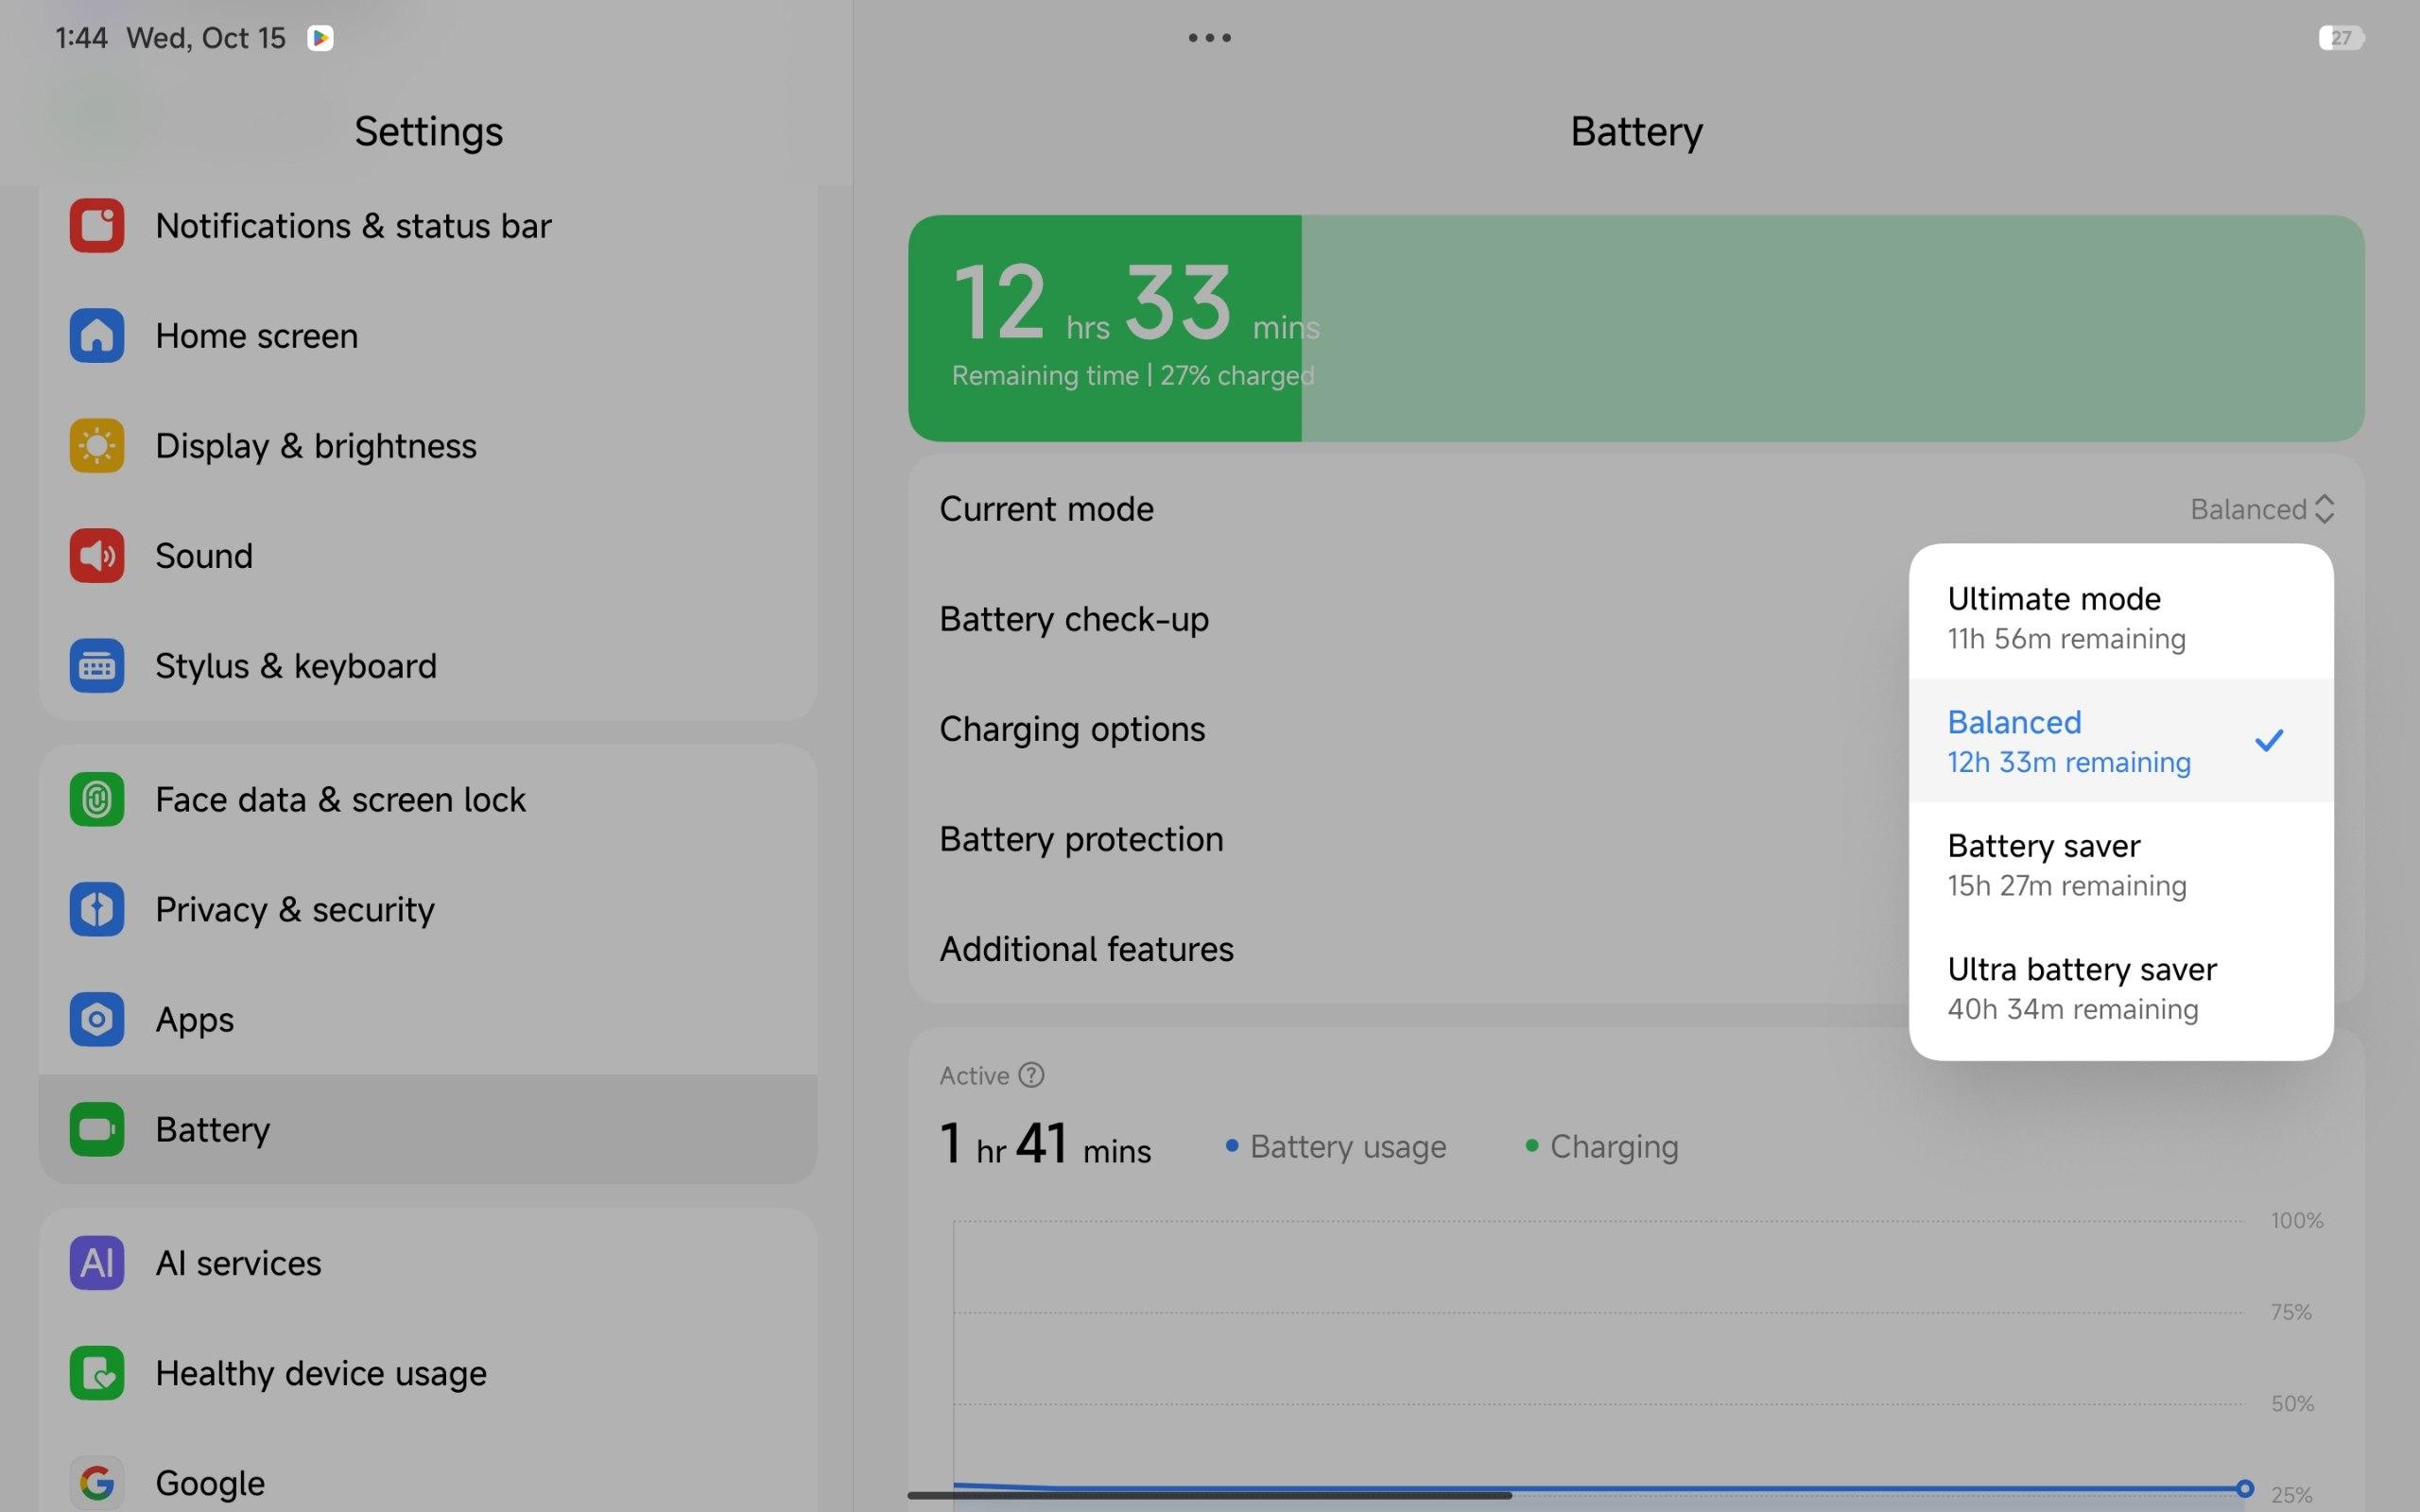The image size is (2420, 1512).
Task: Open Face data & screen lock icon
Action: click(97, 800)
